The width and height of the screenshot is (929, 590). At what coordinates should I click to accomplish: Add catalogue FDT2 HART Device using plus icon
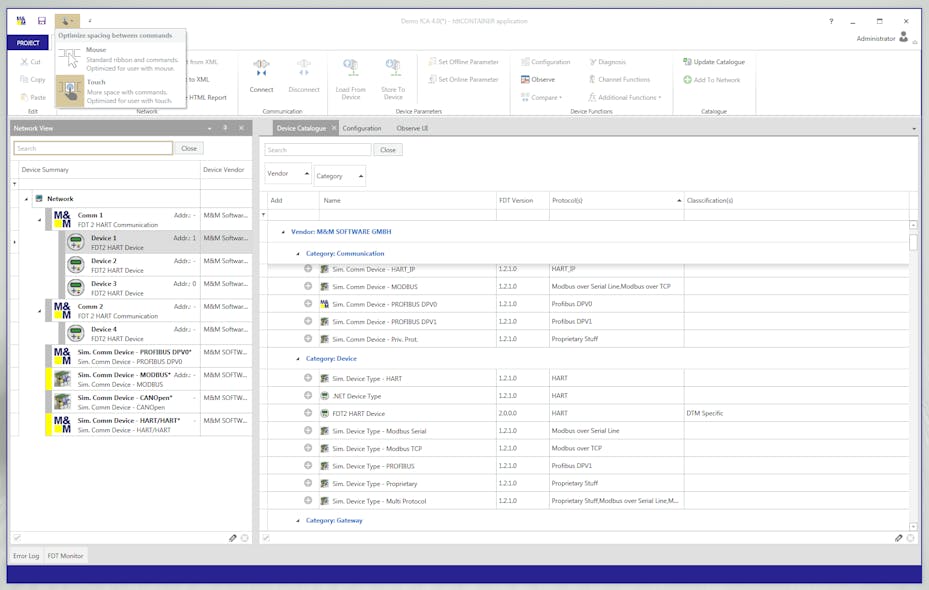[308, 413]
